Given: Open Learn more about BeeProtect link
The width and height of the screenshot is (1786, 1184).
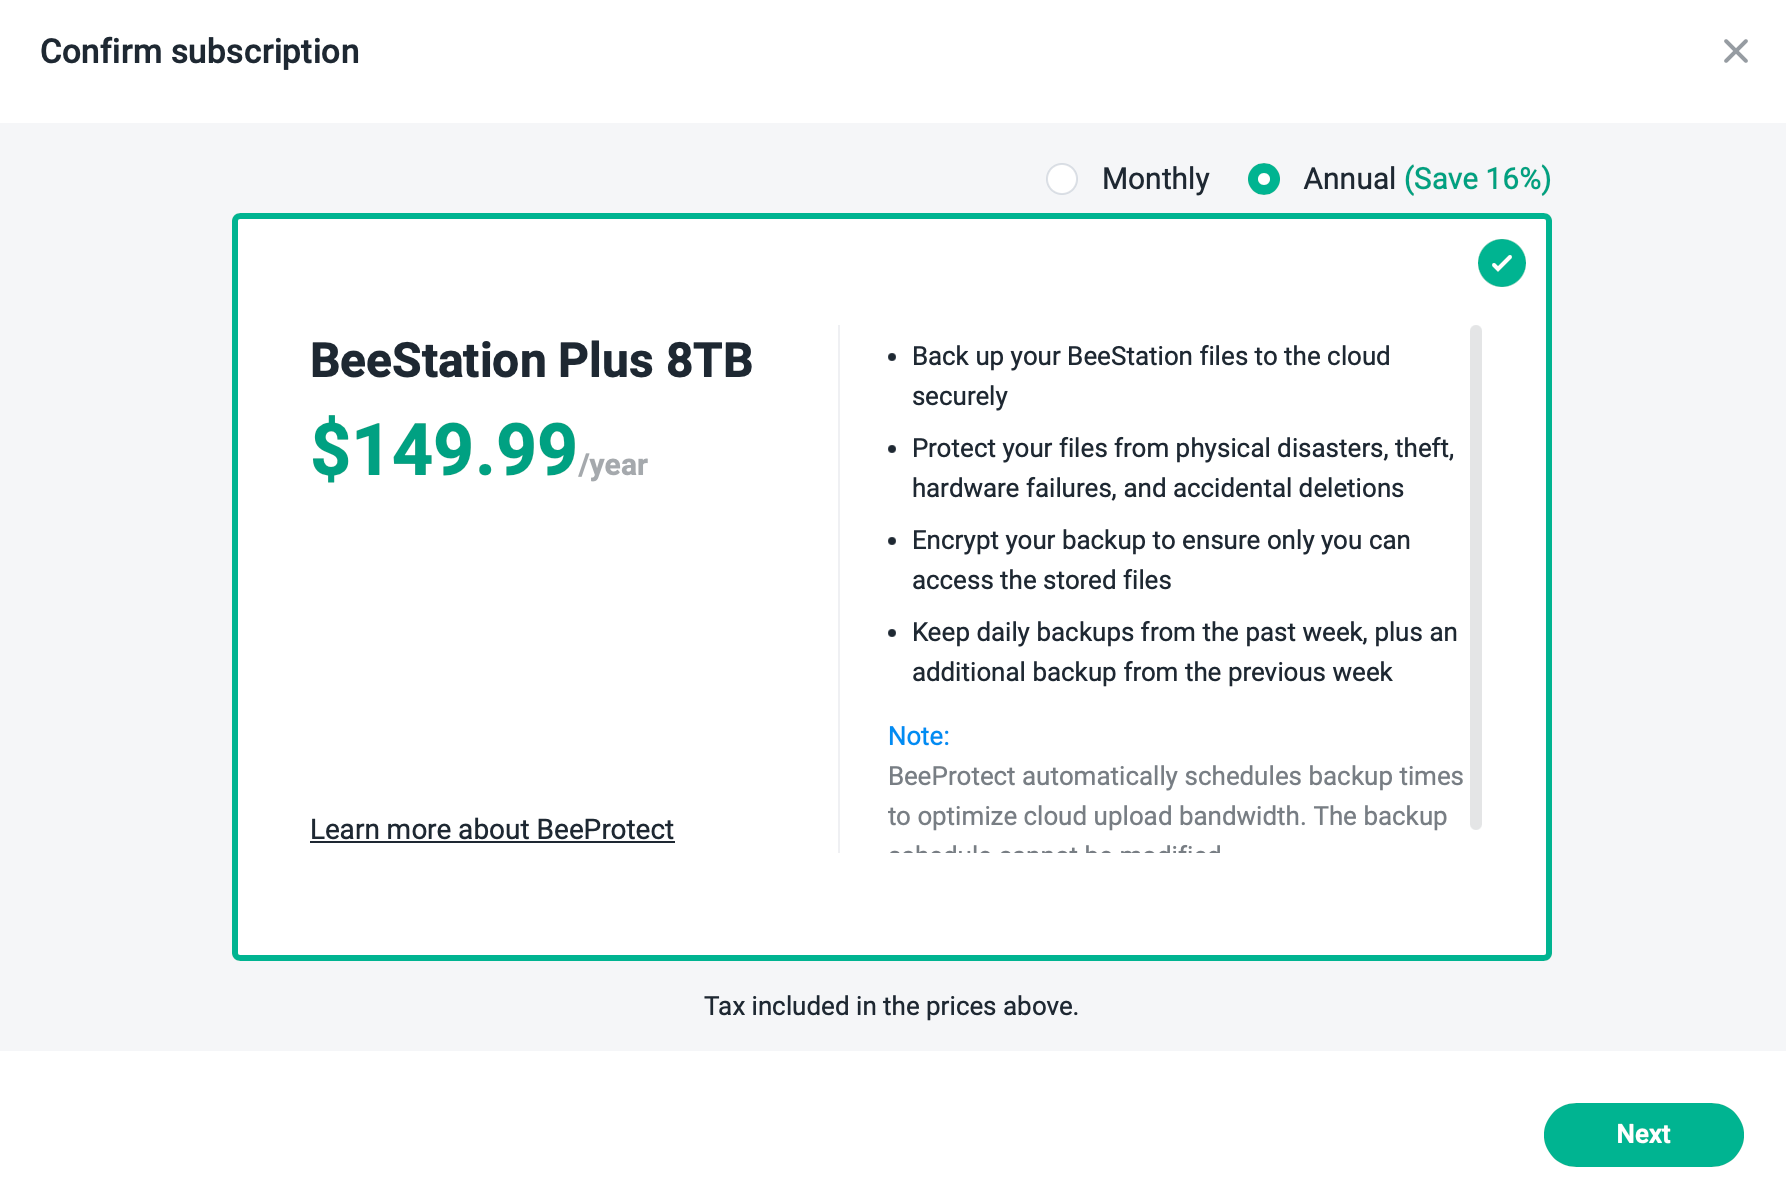Looking at the screenshot, I should [492, 829].
